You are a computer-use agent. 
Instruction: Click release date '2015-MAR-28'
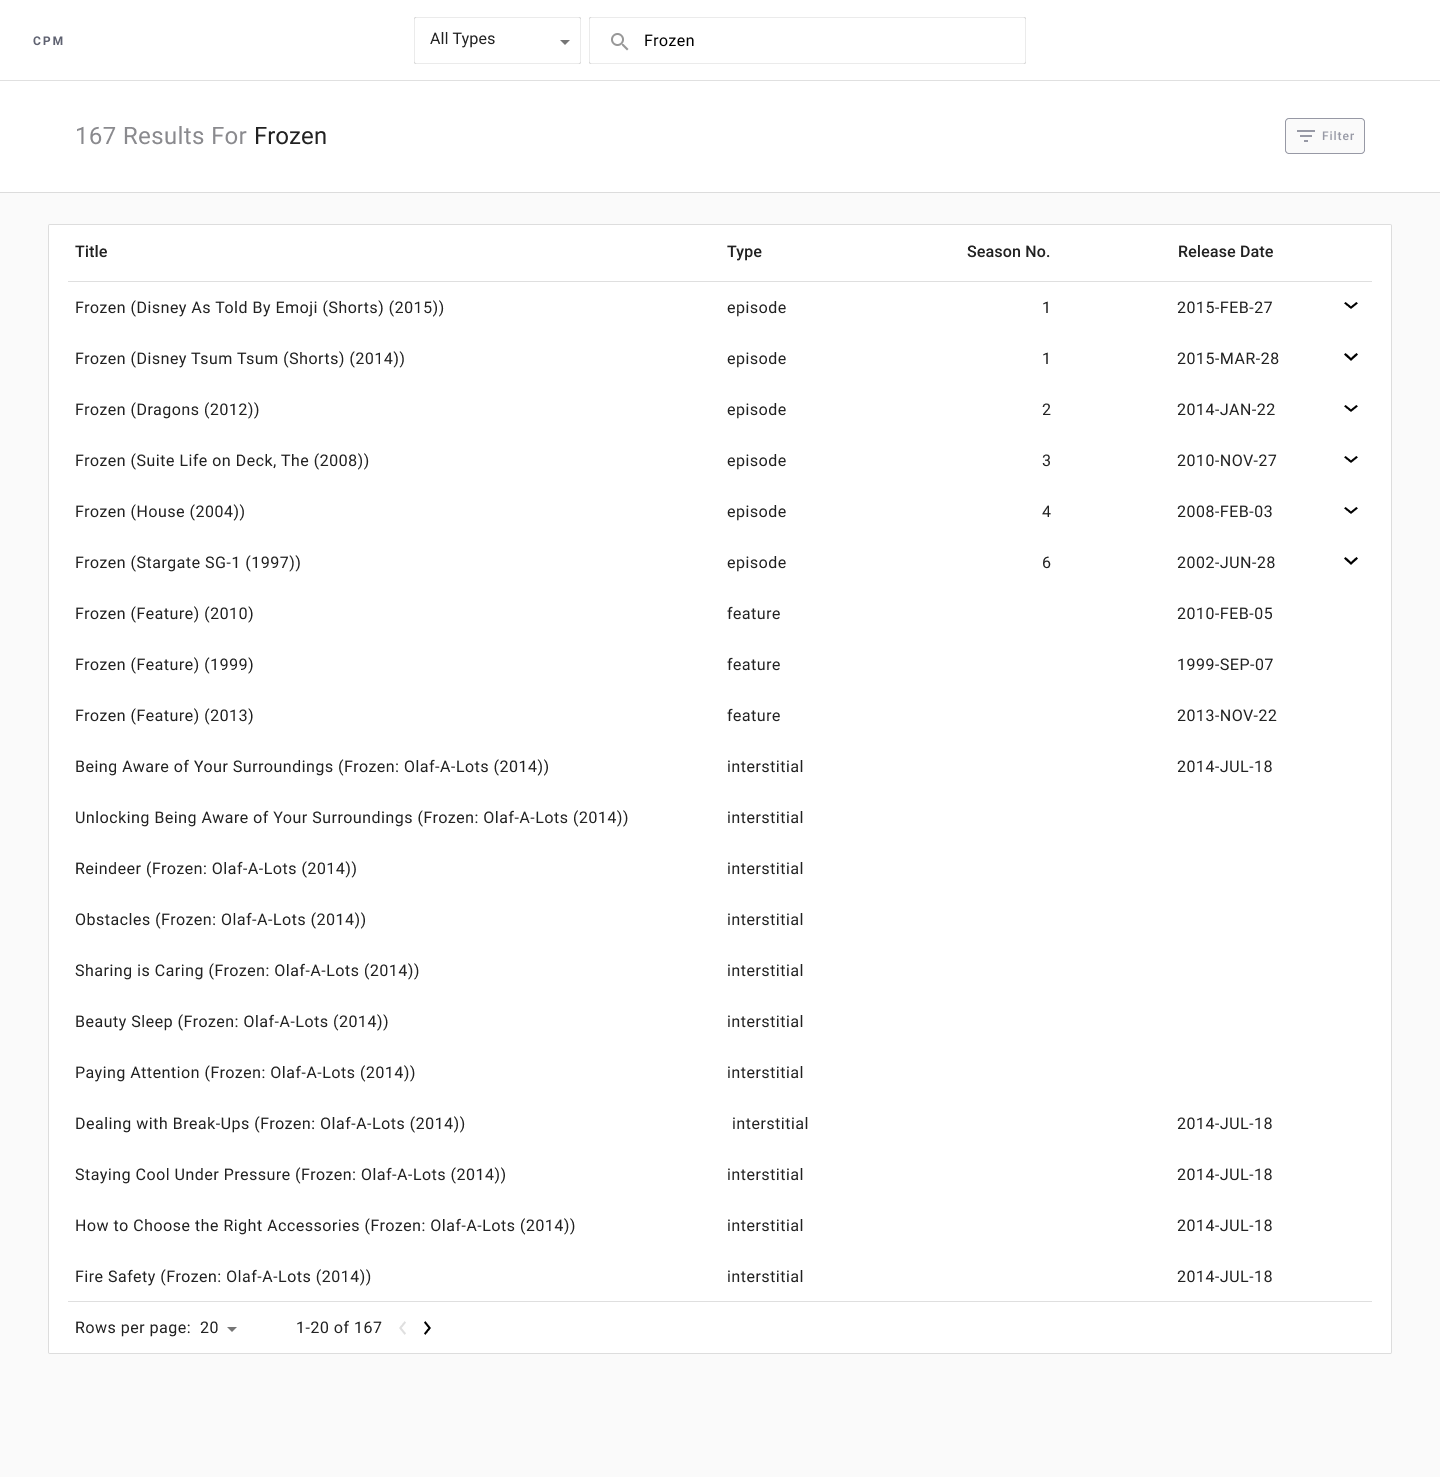pyautogui.click(x=1228, y=359)
